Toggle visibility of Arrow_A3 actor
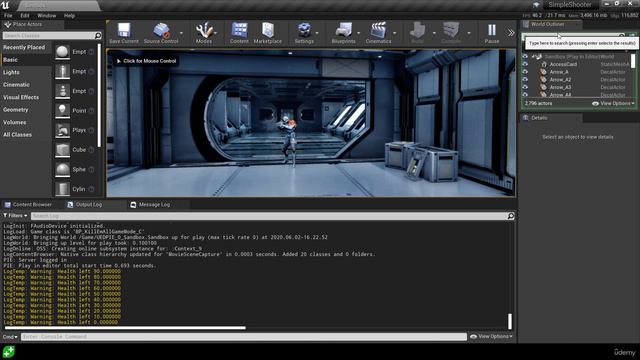640x360 pixels. coord(525,87)
